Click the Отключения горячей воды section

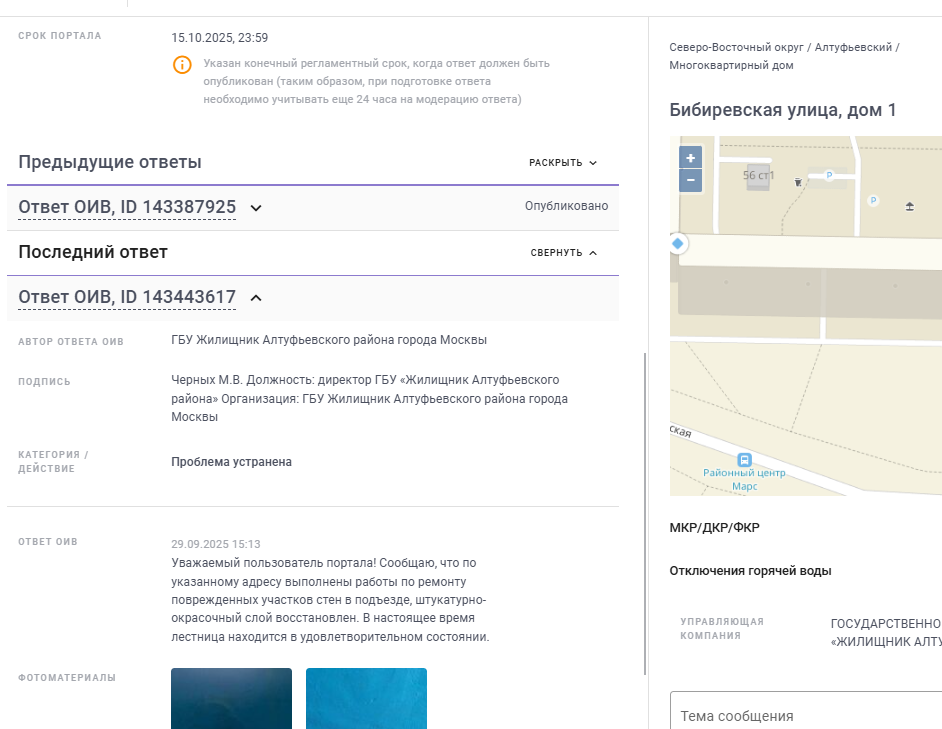750,571
